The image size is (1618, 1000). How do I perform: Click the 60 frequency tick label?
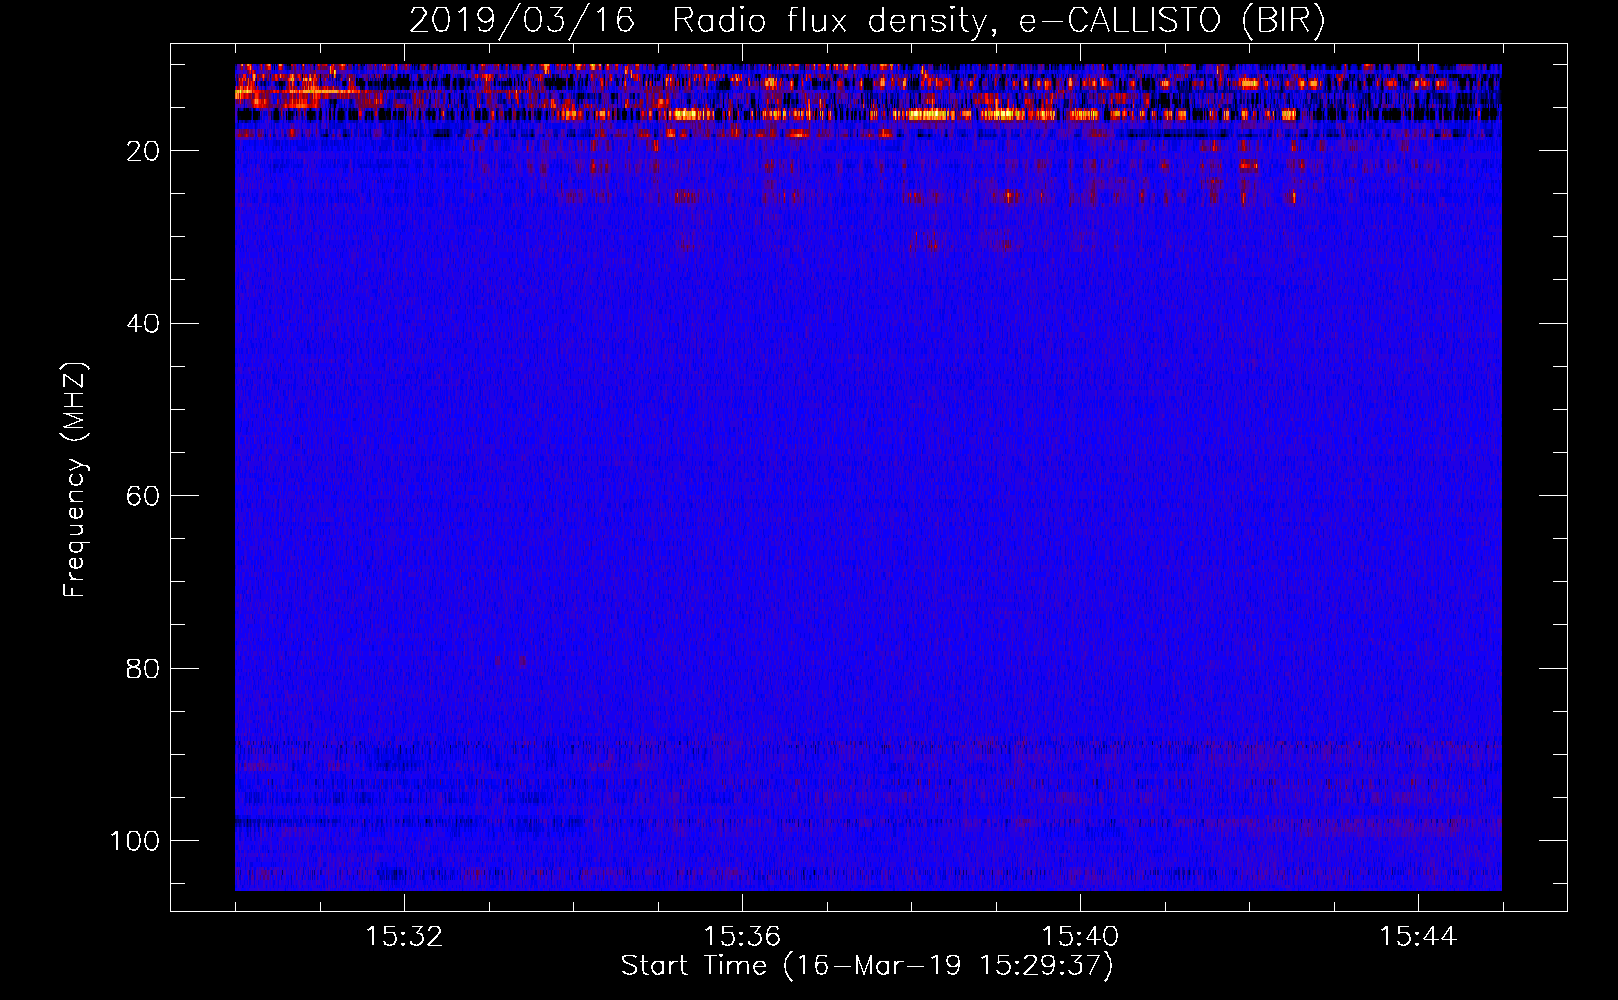click(143, 496)
